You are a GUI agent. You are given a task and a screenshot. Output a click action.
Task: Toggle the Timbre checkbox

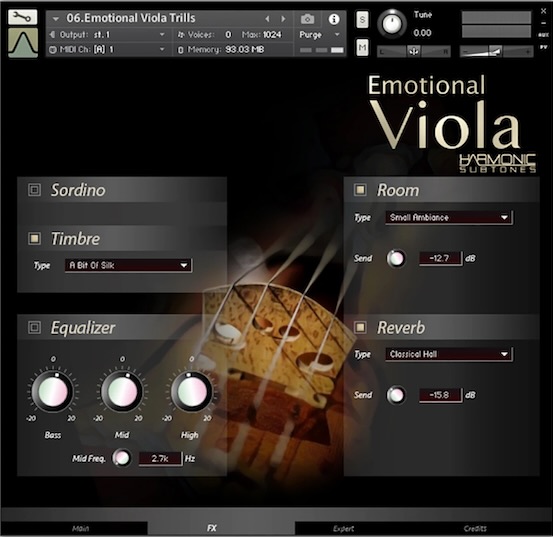(35, 238)
